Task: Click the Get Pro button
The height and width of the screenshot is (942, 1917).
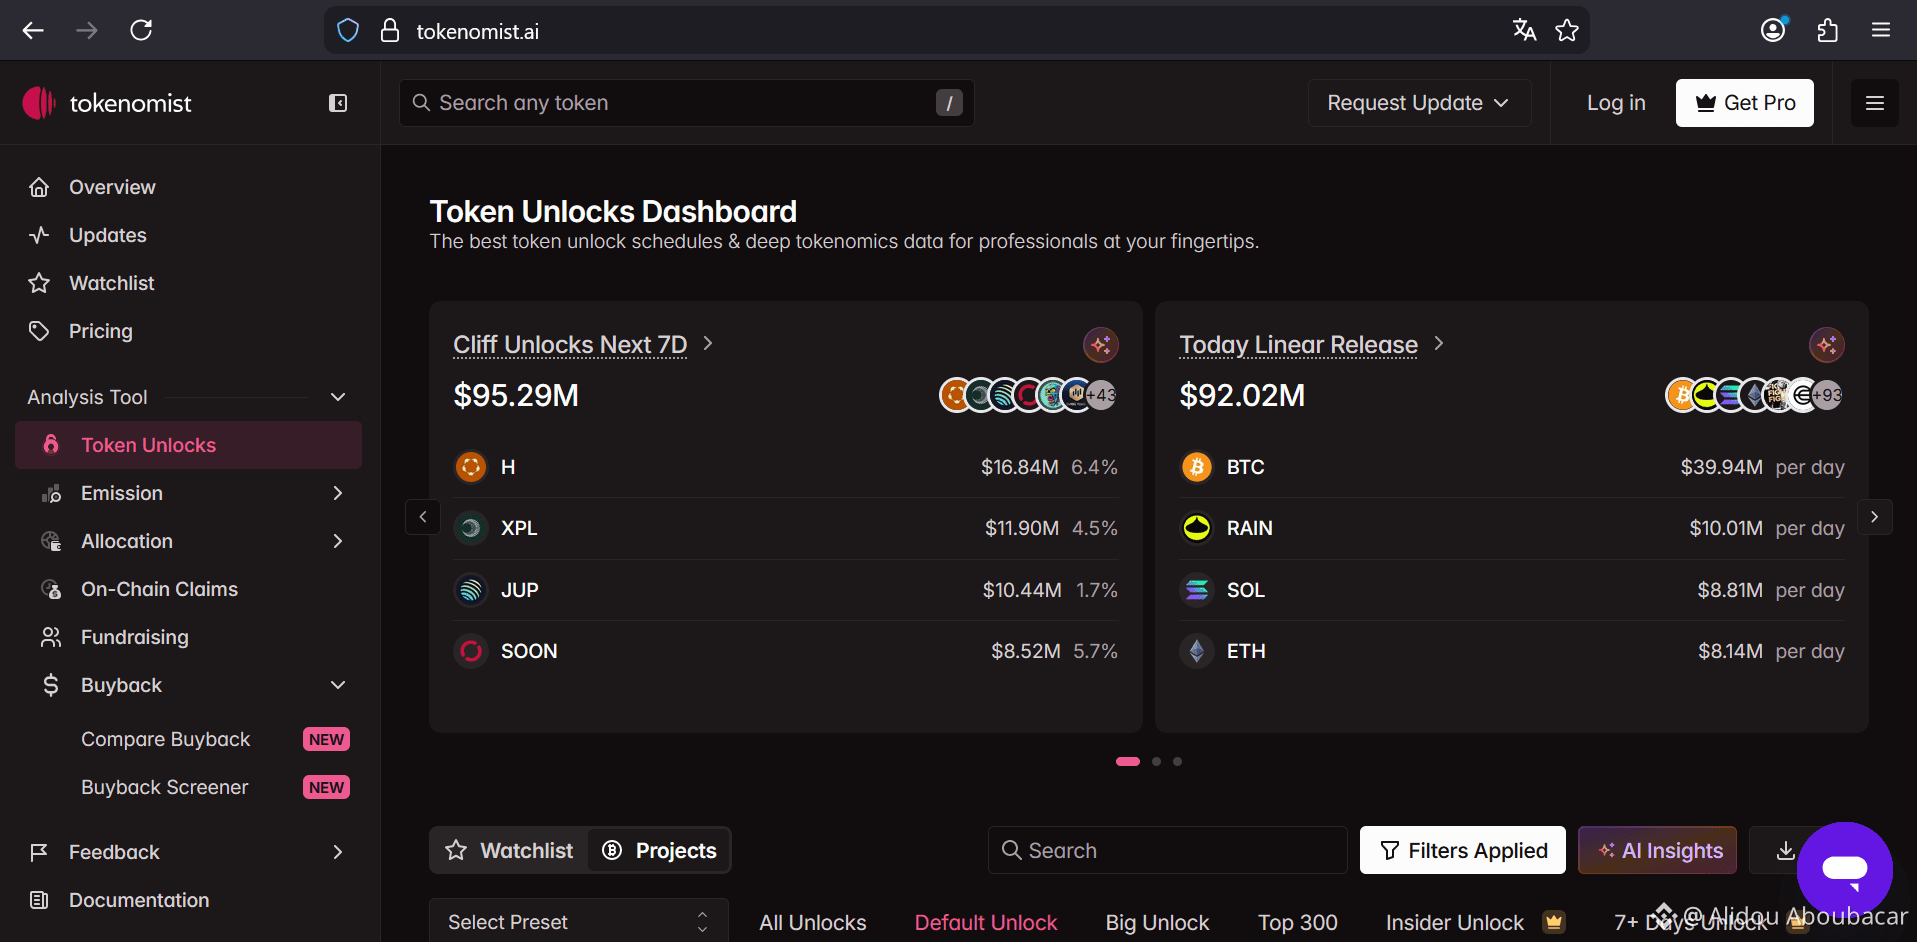Action: coord(1745,103)
